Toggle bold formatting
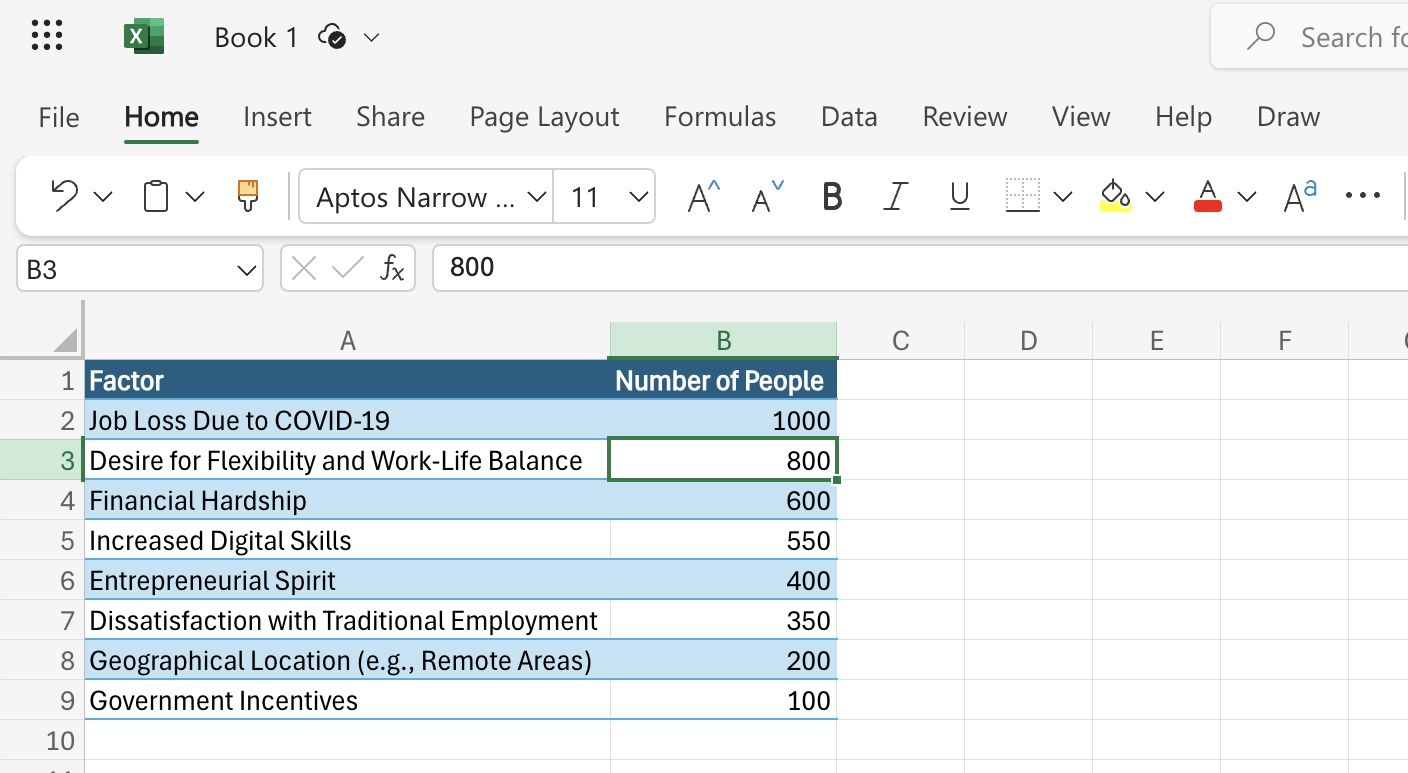1408x773 pixels. [x=831, y=196]
